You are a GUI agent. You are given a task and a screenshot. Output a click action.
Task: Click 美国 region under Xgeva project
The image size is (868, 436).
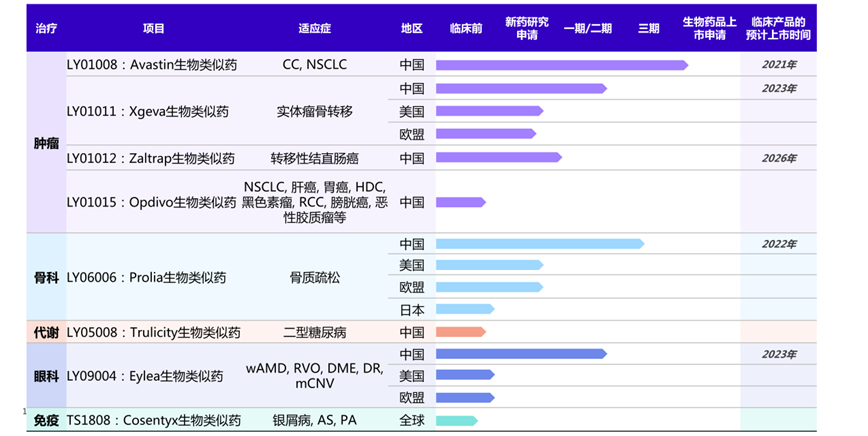(412, 112)
